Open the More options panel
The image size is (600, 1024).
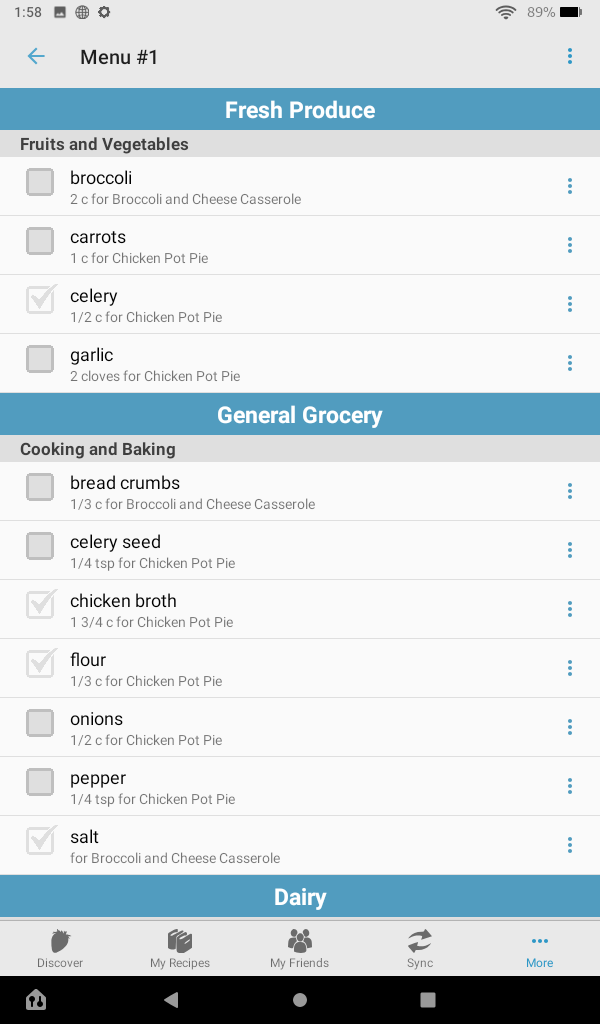click(540, 948)
